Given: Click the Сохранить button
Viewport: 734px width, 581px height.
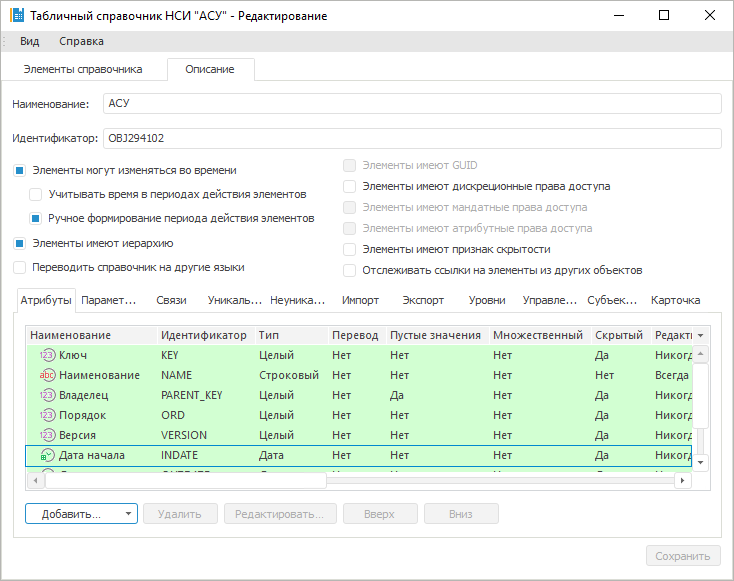Looking at the screenshot, I should pos(682,556).
